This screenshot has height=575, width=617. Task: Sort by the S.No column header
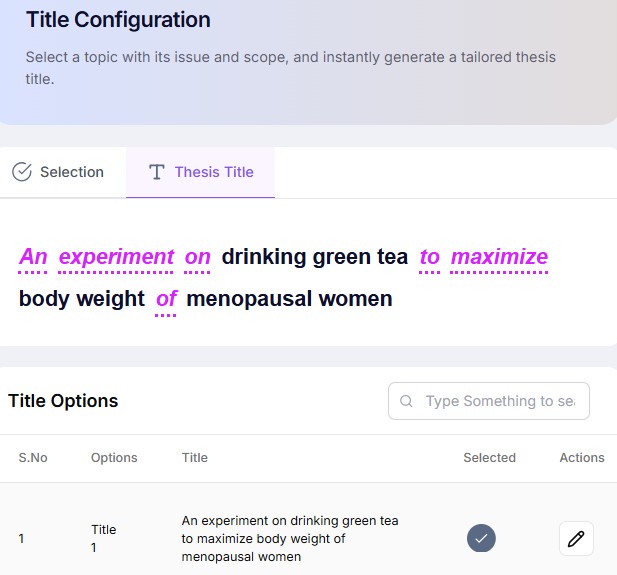(33, 458)
